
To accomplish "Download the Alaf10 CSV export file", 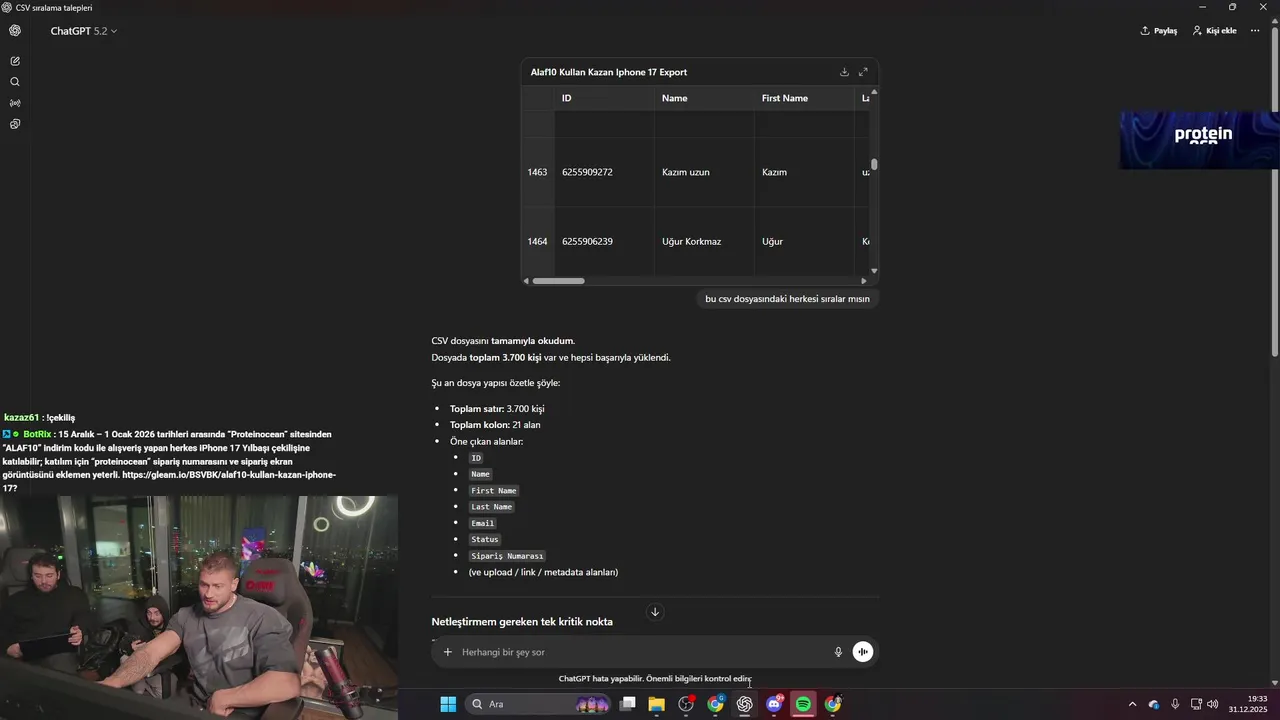I will (844, 72).
